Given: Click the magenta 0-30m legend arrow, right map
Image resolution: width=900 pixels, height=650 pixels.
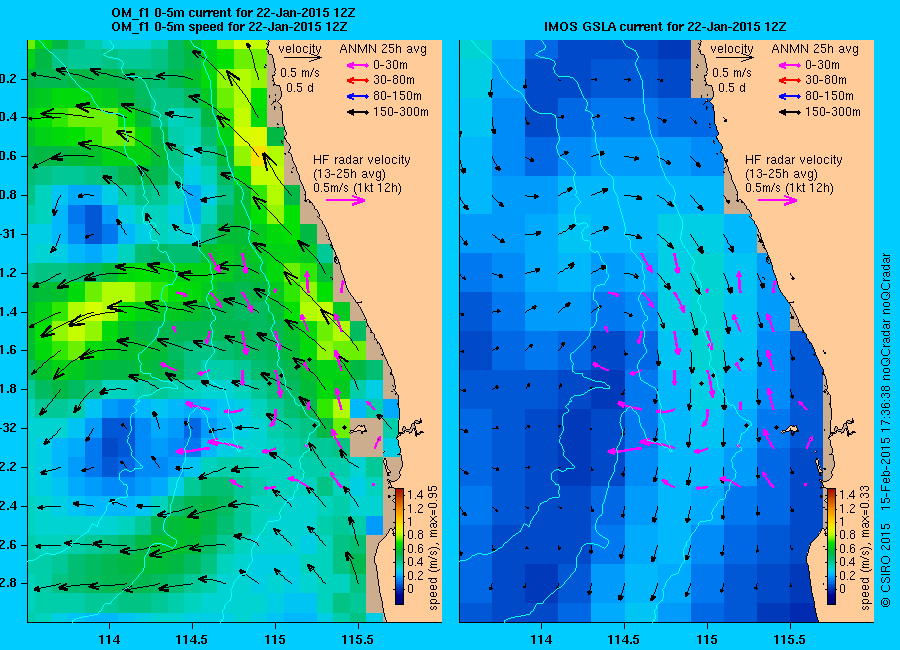Looking at the screenshot, I should pyautogui.click(x=790, y=65).
